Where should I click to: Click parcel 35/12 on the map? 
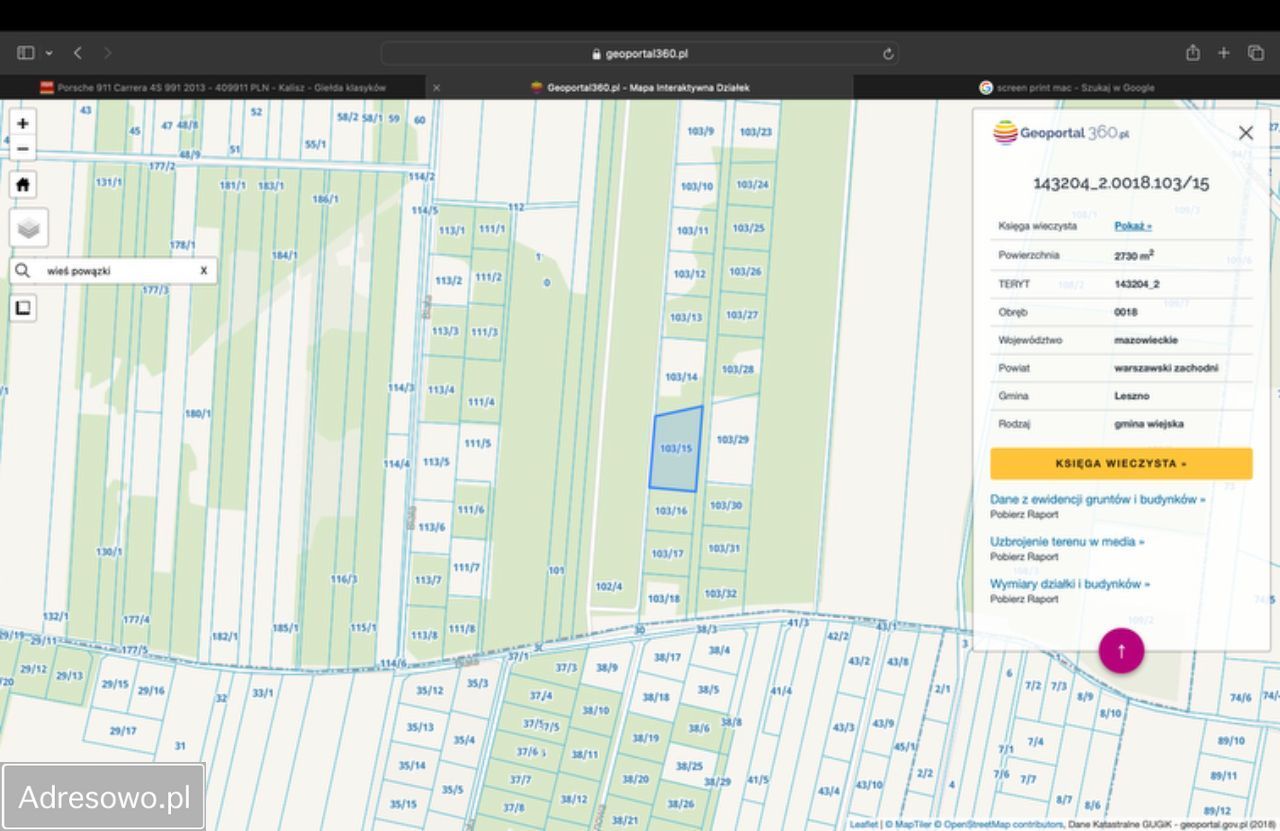[430, 690]
